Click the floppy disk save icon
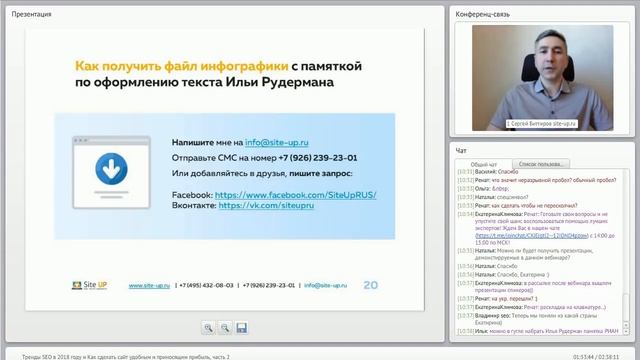Image resolution: width=640 pixels, height=360 pixels. (x=242, y=328)
